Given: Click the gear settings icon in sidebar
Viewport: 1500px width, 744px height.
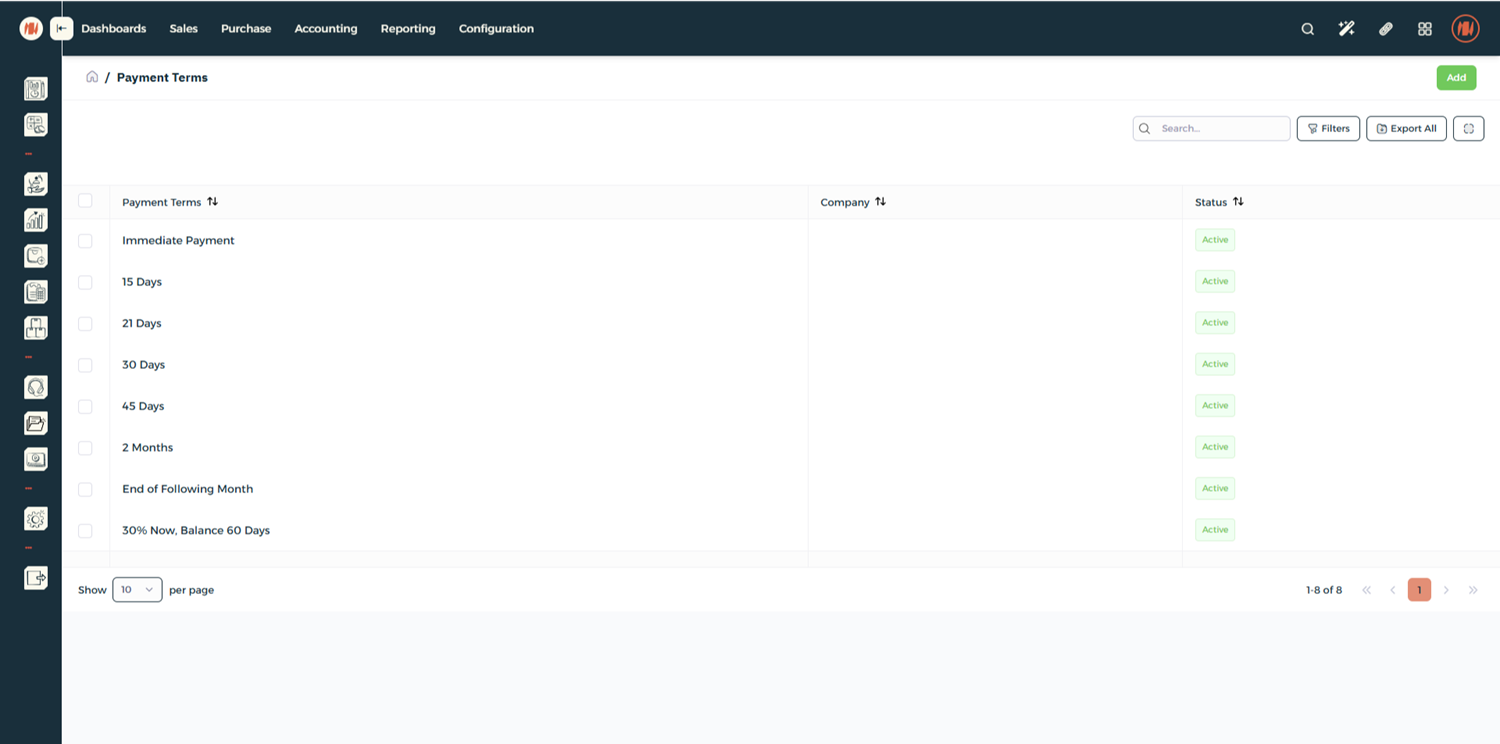Looking at the screenshot, I should tap(36, 519).
